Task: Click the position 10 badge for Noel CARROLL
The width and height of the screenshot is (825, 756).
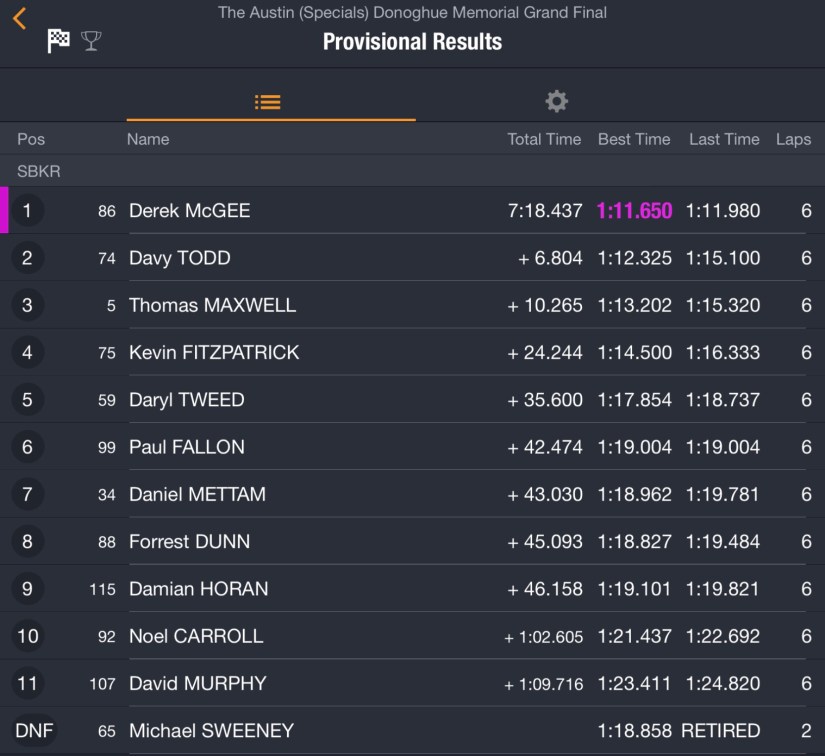Action: pos(27,636)
